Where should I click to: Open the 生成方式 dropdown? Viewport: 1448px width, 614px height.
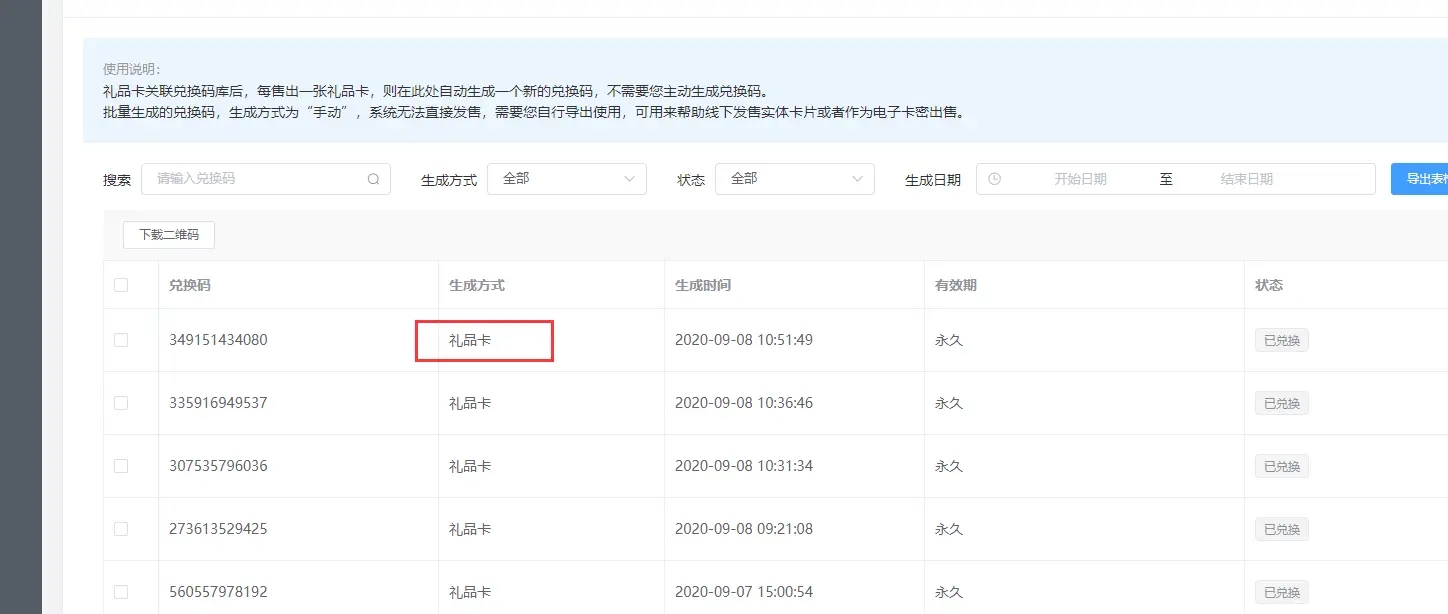tap(567, 179)
